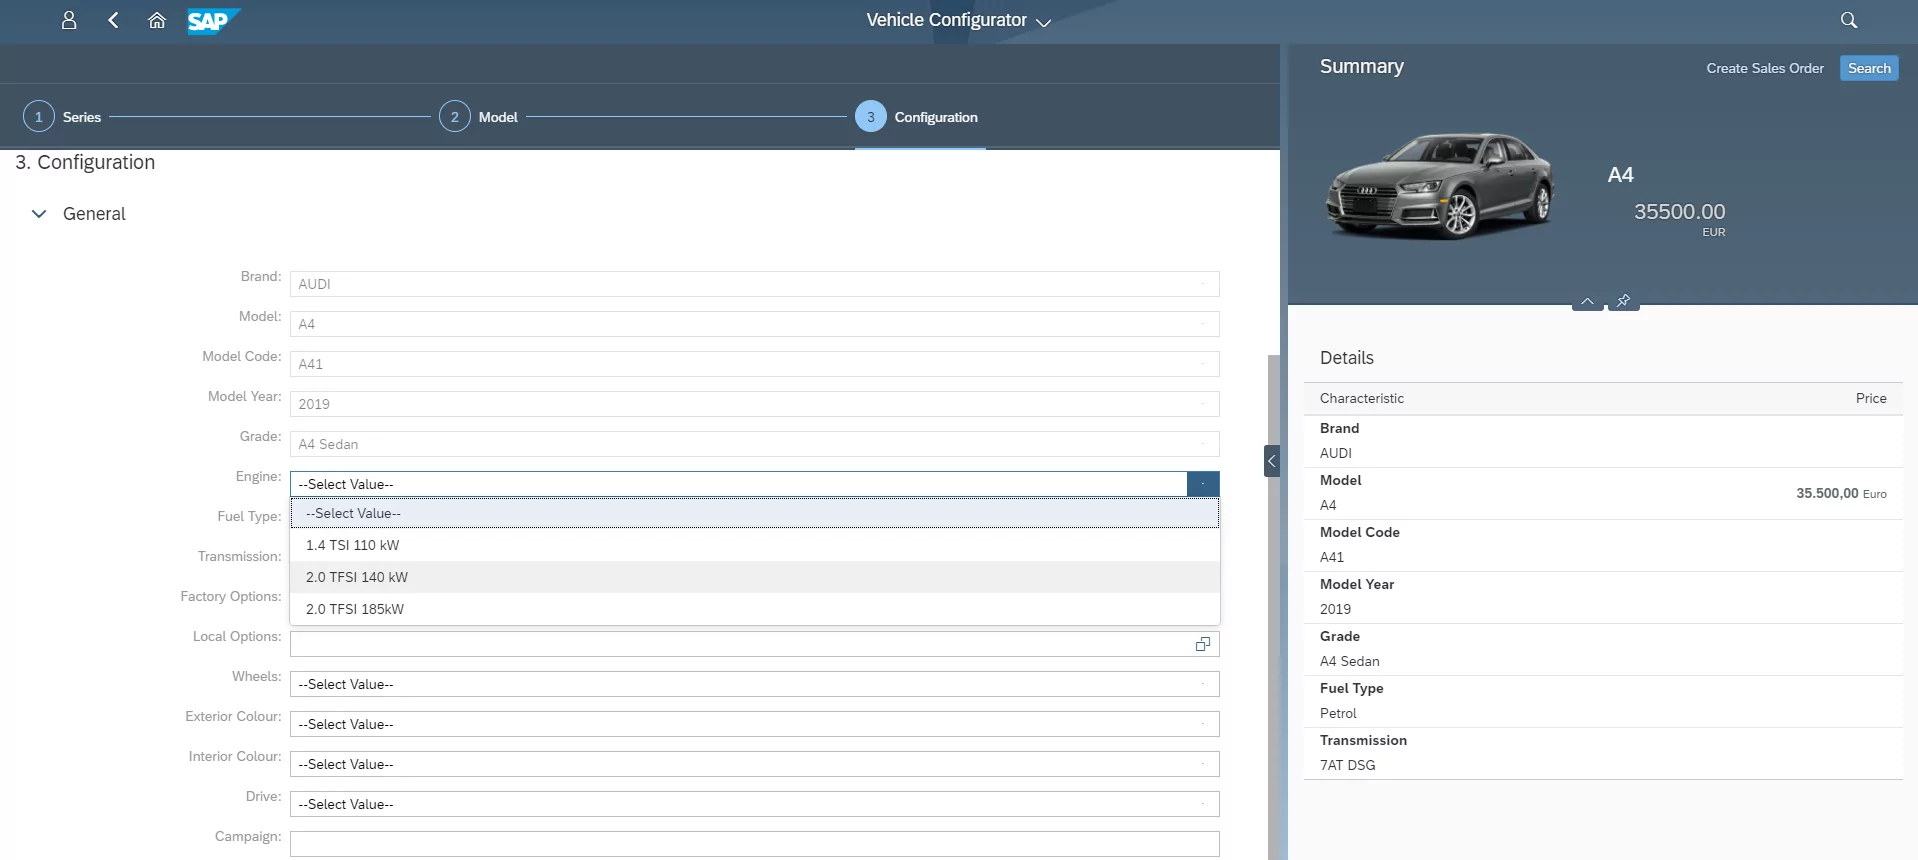The width and height of the screenshot is (1918, 860).
Task: Click the Characteristic column header
Action: pos(1361,398)
